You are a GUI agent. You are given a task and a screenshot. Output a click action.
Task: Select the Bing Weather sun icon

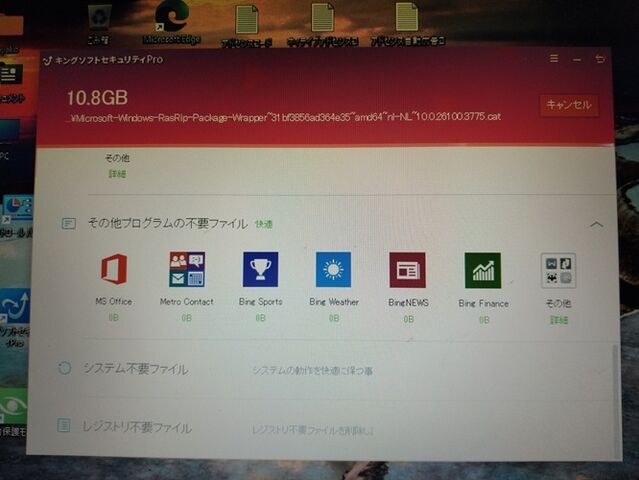coord(333,269)
